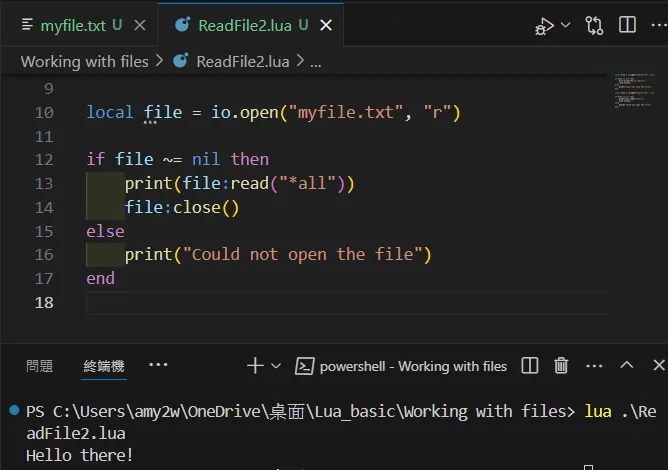Click the "Could not open the file" string
The image size is (668, 470).
pyautogui.click(x=303, y=254)
